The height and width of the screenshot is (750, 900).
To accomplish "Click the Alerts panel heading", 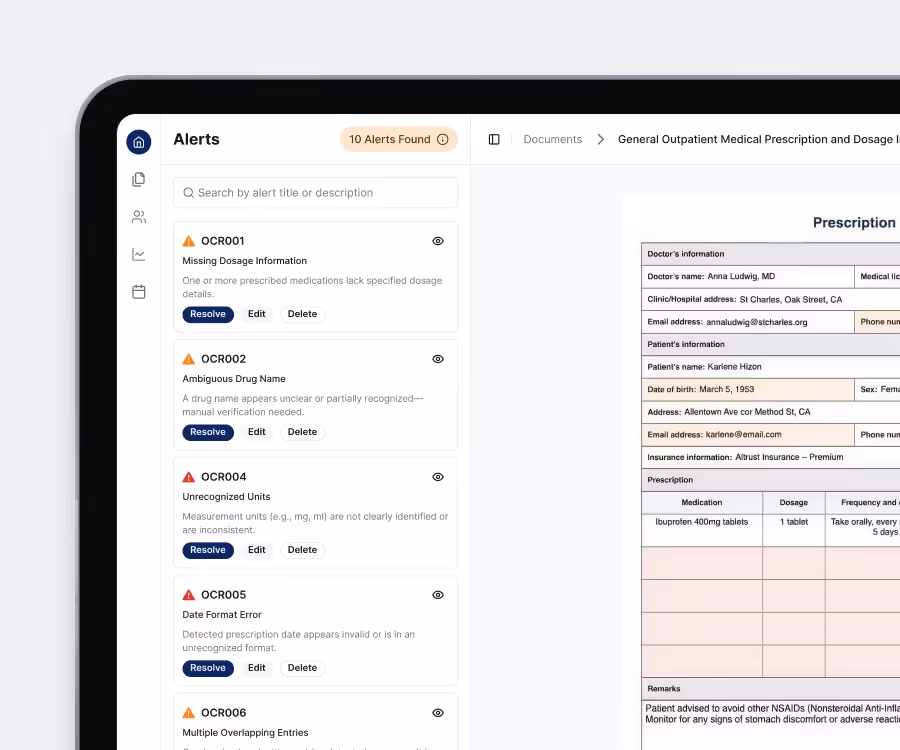I will [x=196, y=139].
